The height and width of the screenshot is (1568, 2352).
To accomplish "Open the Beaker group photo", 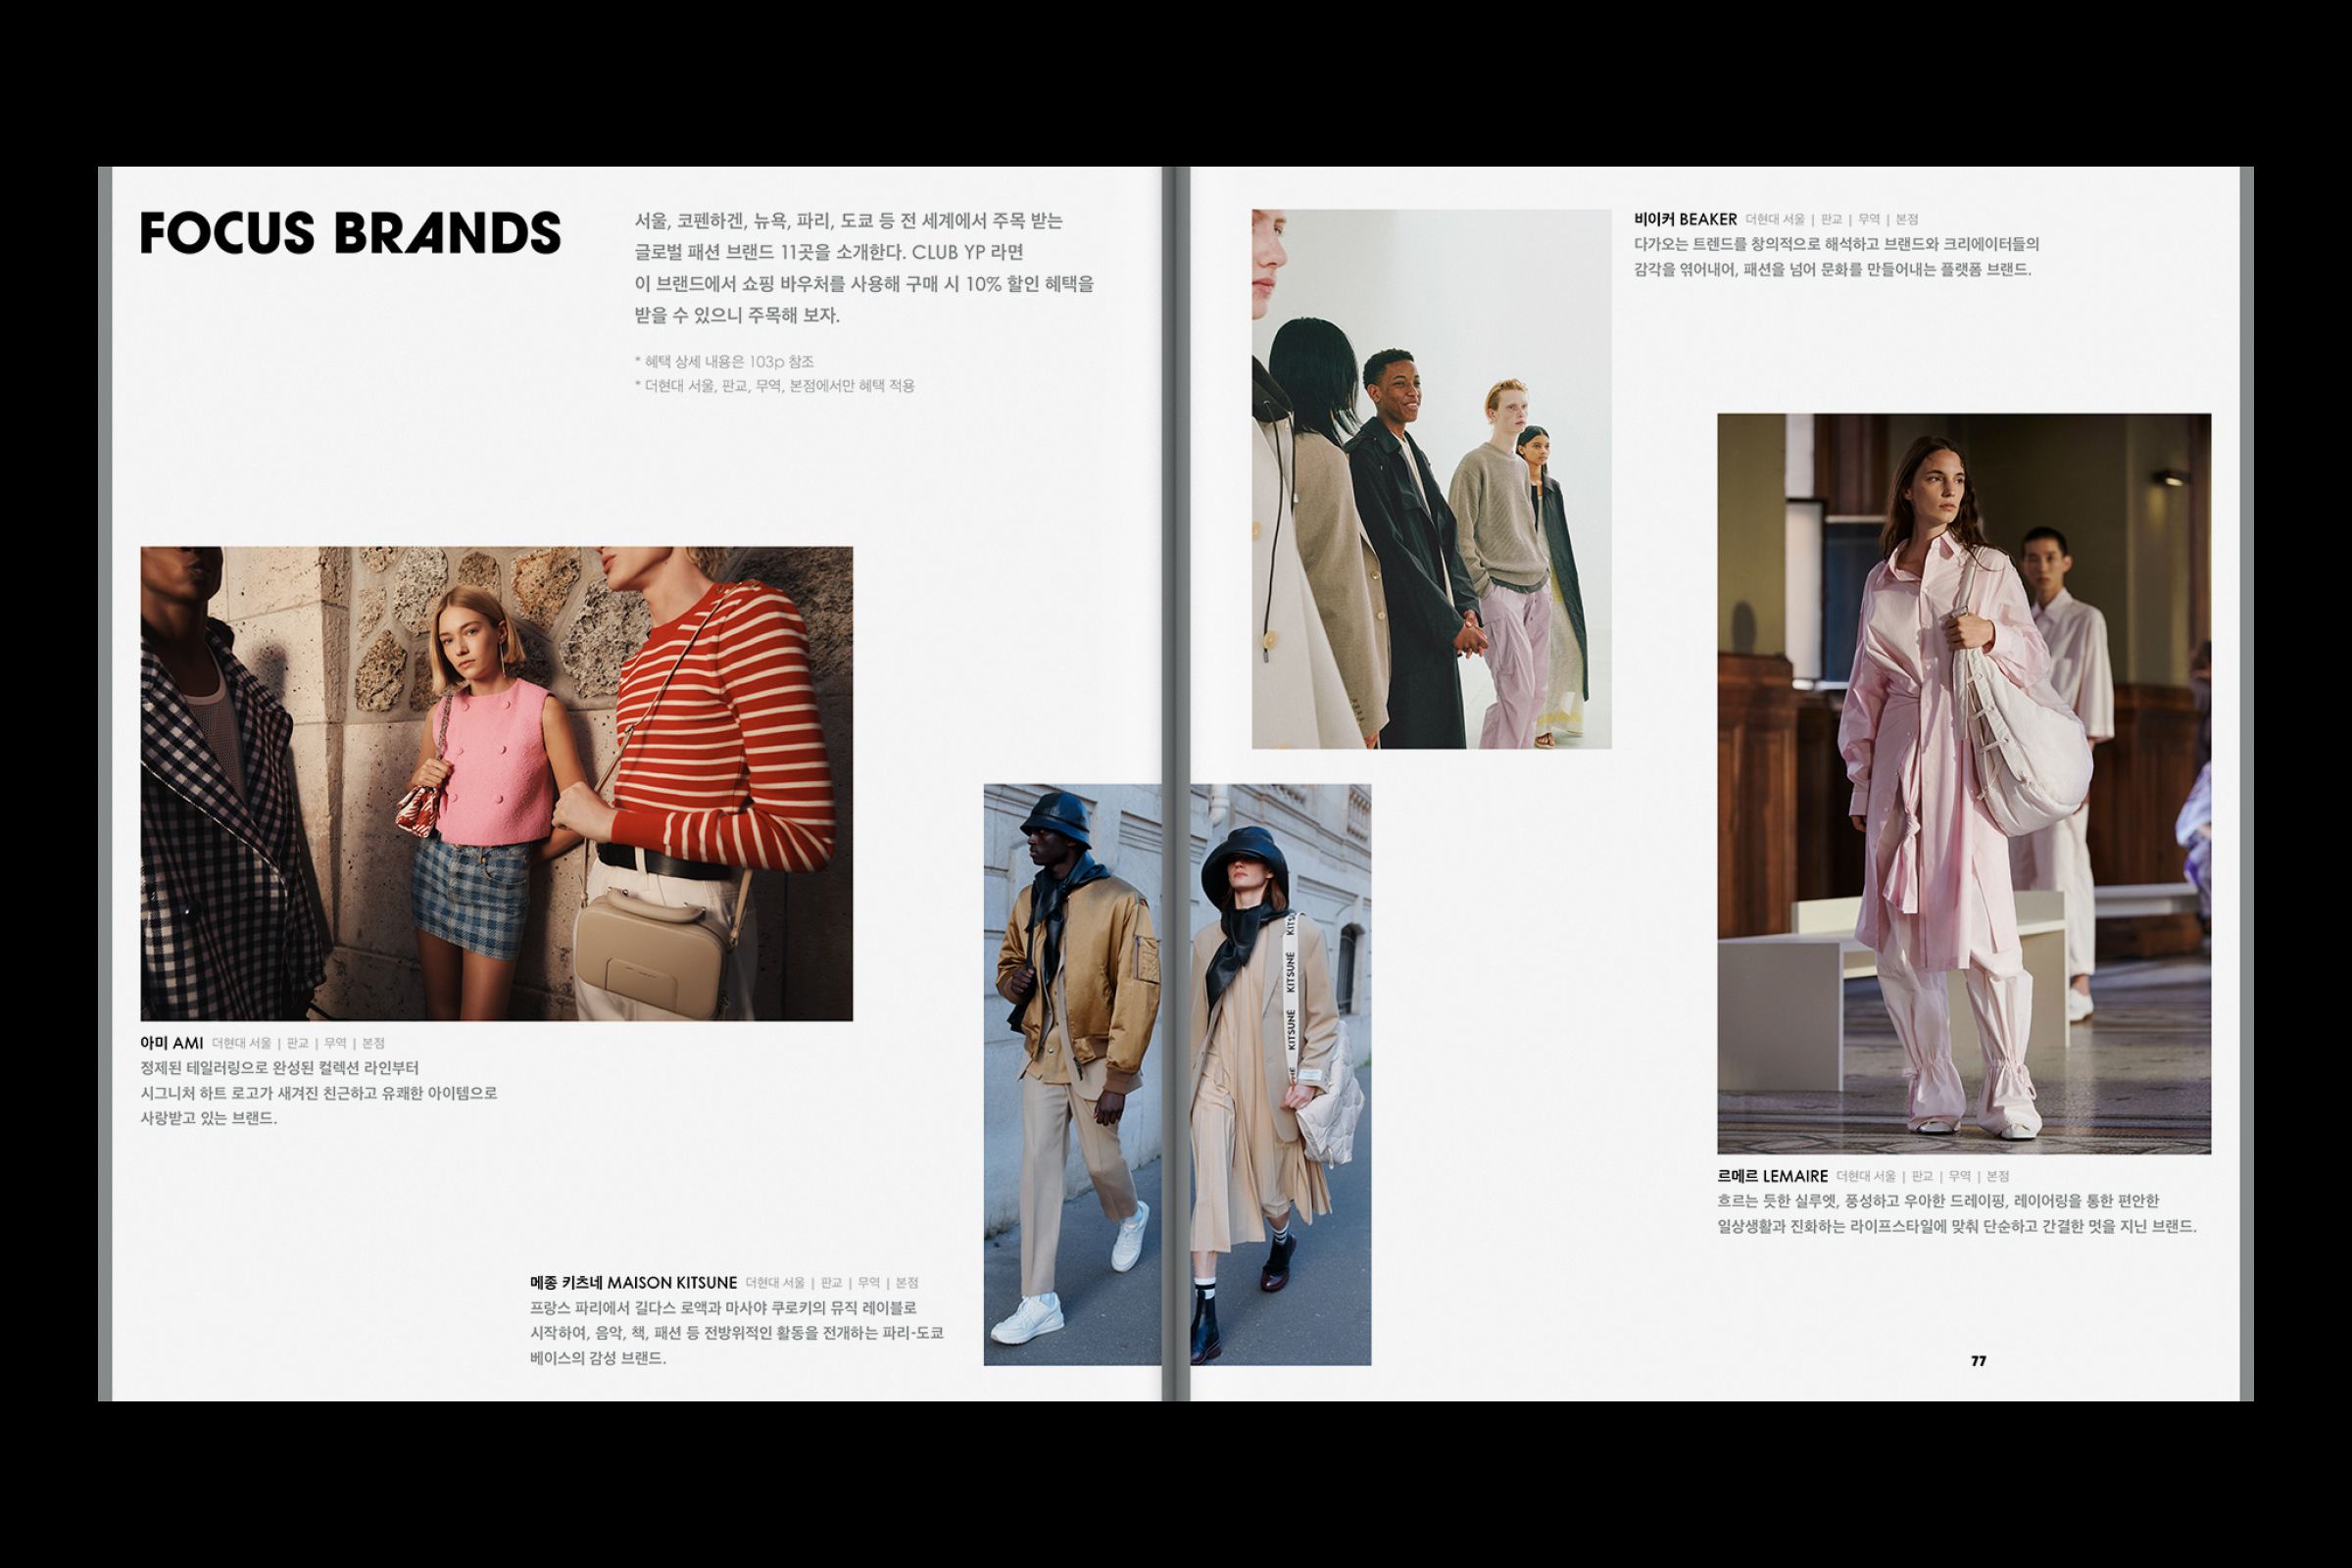I will (x=1431, y=478).
